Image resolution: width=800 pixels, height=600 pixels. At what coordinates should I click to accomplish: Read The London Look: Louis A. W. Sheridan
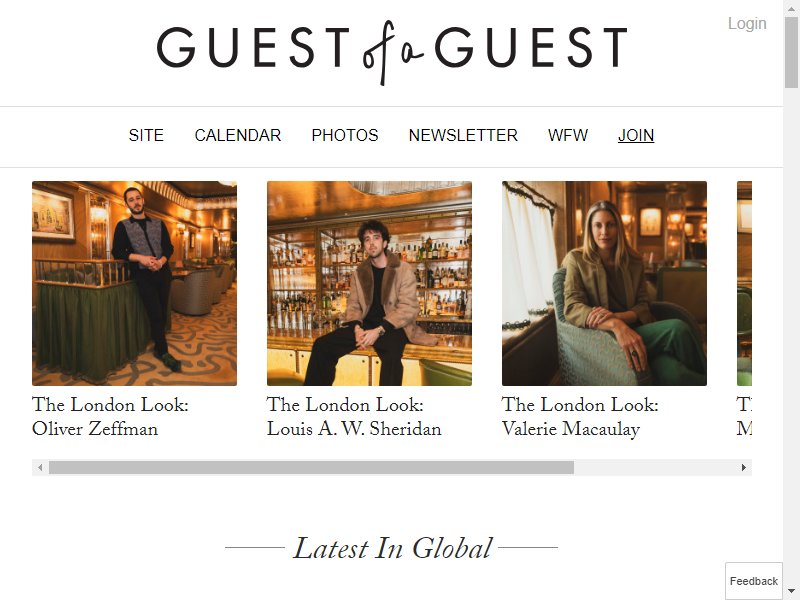click(354, 417)
